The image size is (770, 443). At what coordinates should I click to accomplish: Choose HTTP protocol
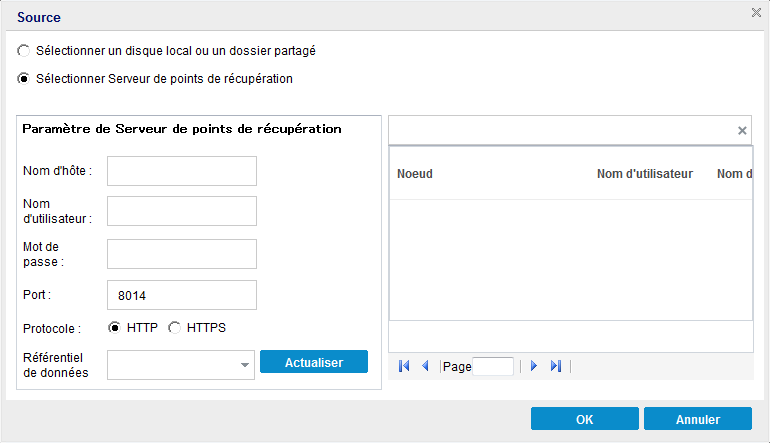tap(115, 327)
